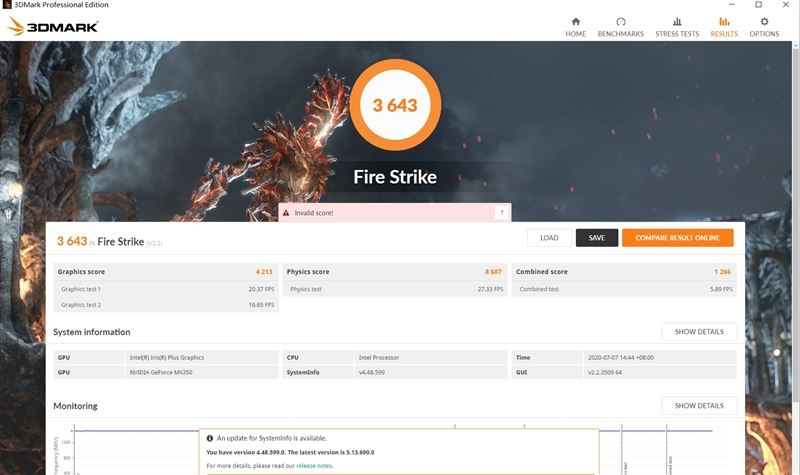
Task: Select the HOME tab label
Action: click(x=576, y=34)
